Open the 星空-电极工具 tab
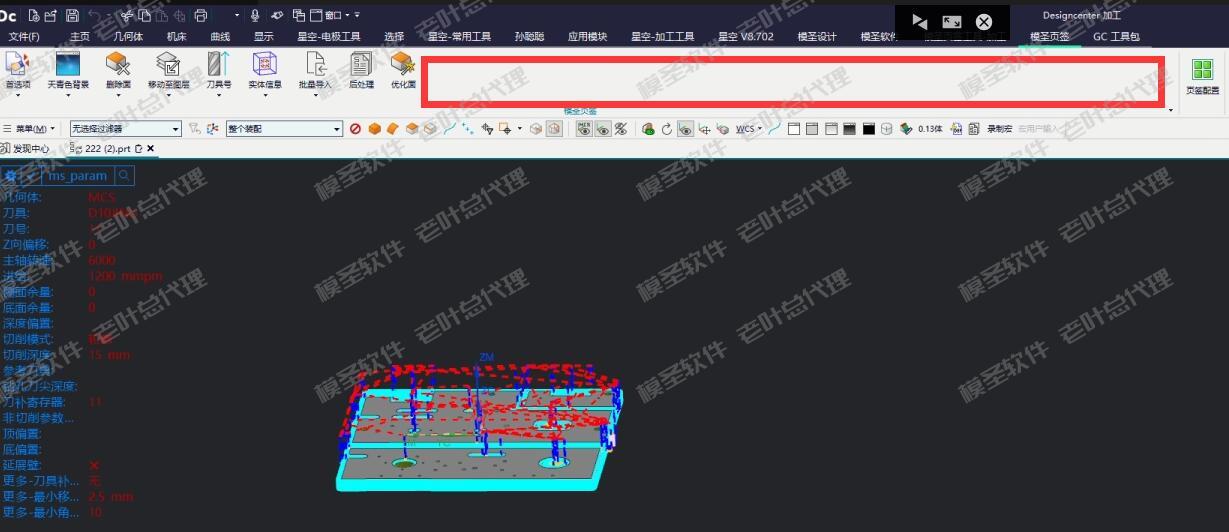The width and height of the screenshot is (1229, 532). click(329, 37)
